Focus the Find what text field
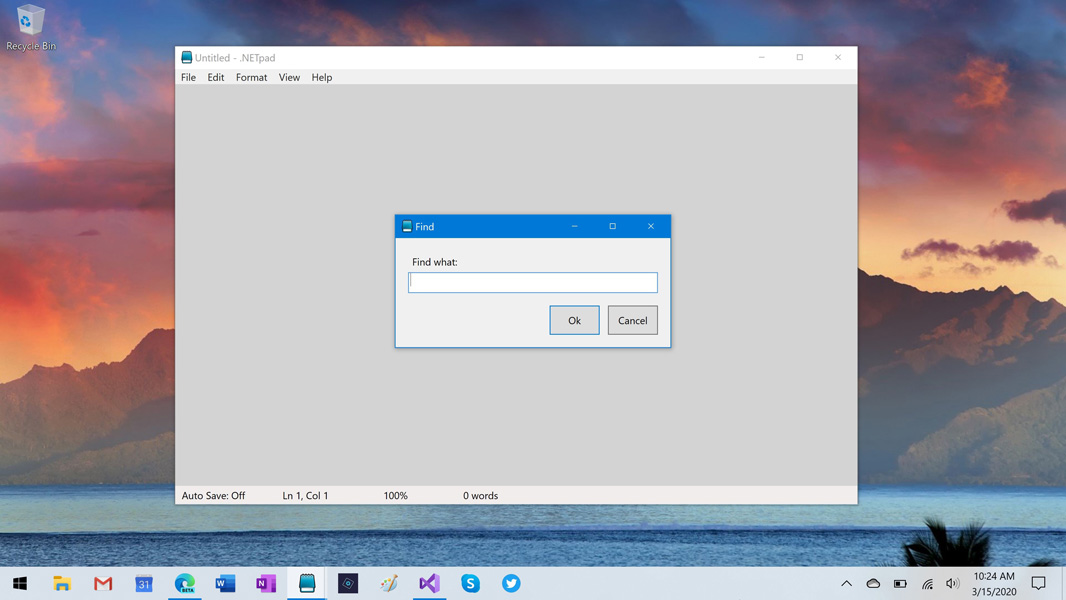The image size is (1066, 600). pos(533,283)
